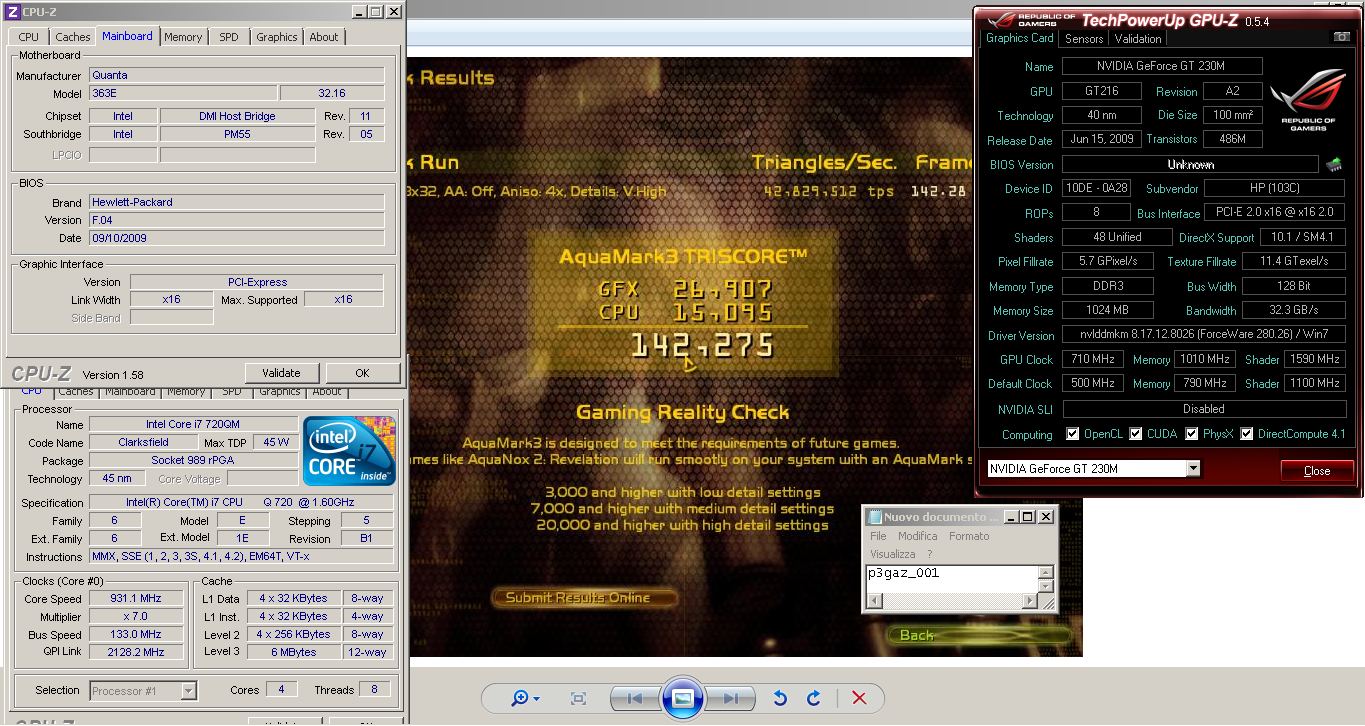Click the Clarksfield code name field
Screen dimensions: 1365x726
[x=143, y=442]
